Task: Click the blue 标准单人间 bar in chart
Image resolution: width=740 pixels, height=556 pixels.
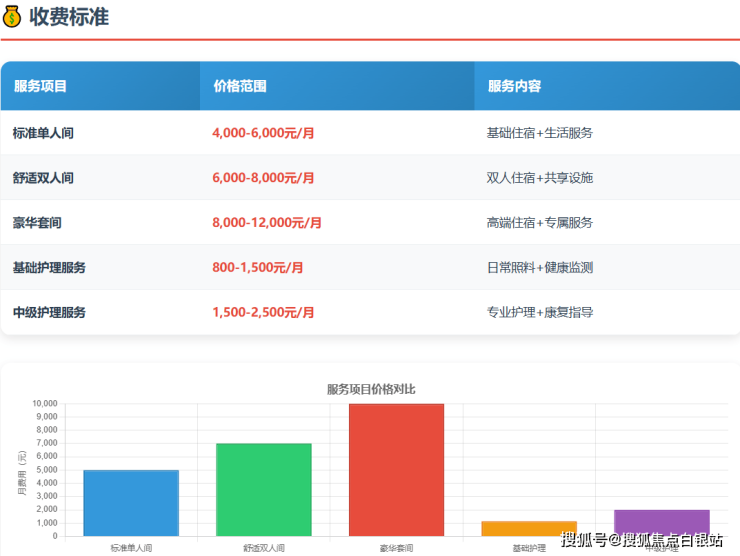Action: 131,503
